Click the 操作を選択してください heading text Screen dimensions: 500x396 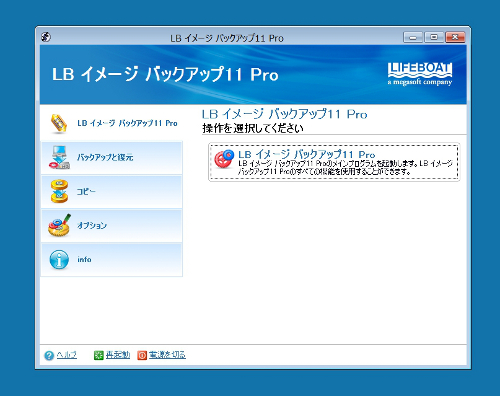tap(253, 128)
